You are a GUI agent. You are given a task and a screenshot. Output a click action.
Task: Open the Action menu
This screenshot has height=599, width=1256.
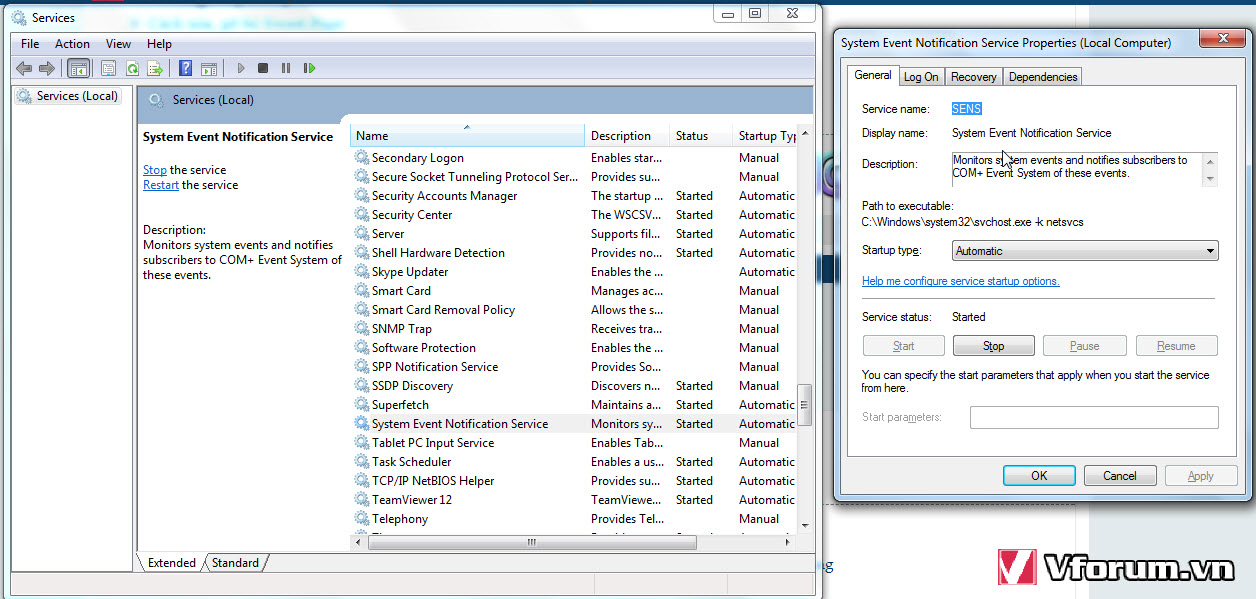coord(72,44)
